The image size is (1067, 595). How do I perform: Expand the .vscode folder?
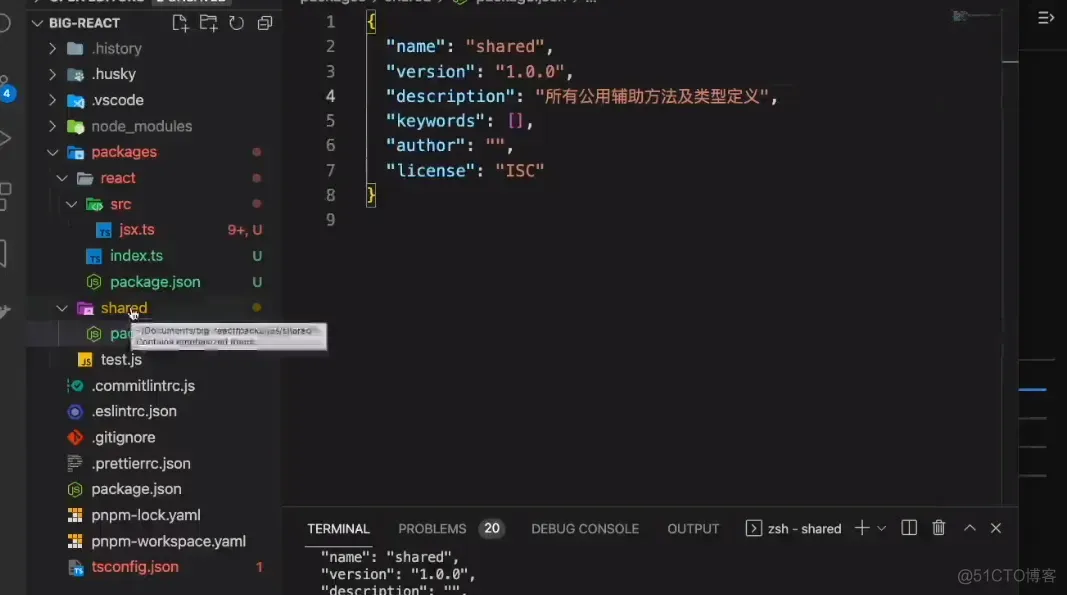[x=52, y=100]
